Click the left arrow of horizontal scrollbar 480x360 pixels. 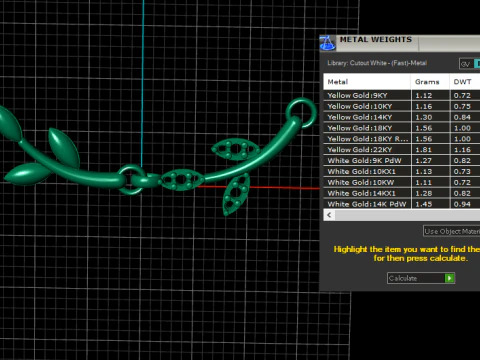(329, 215)
